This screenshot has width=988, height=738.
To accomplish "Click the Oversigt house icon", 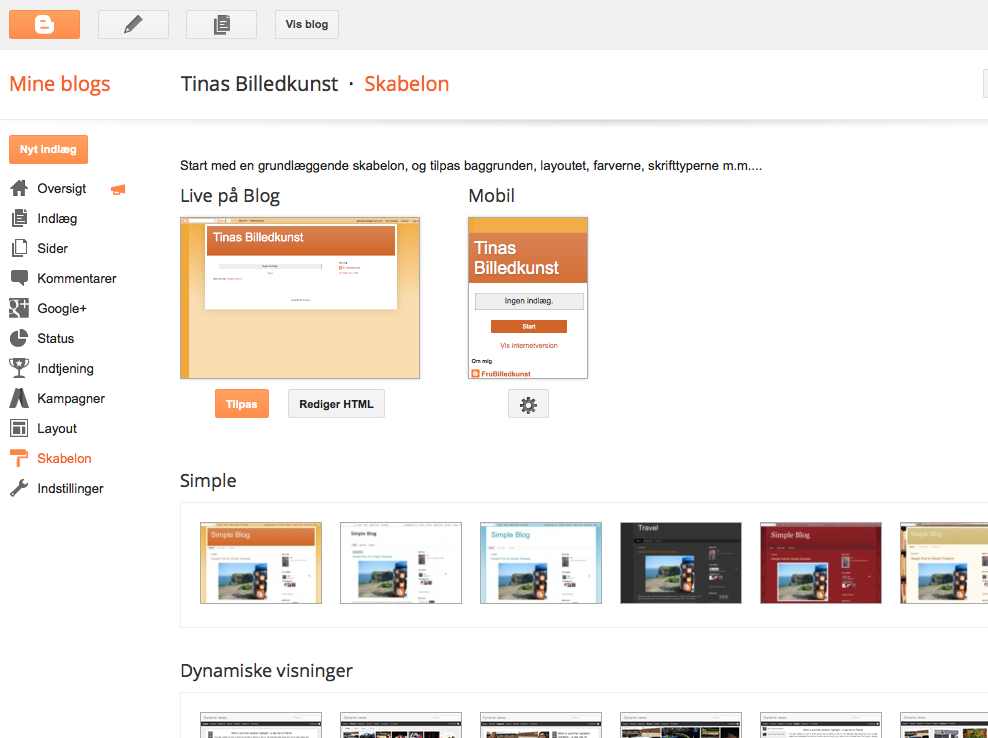I will point(19,188).
